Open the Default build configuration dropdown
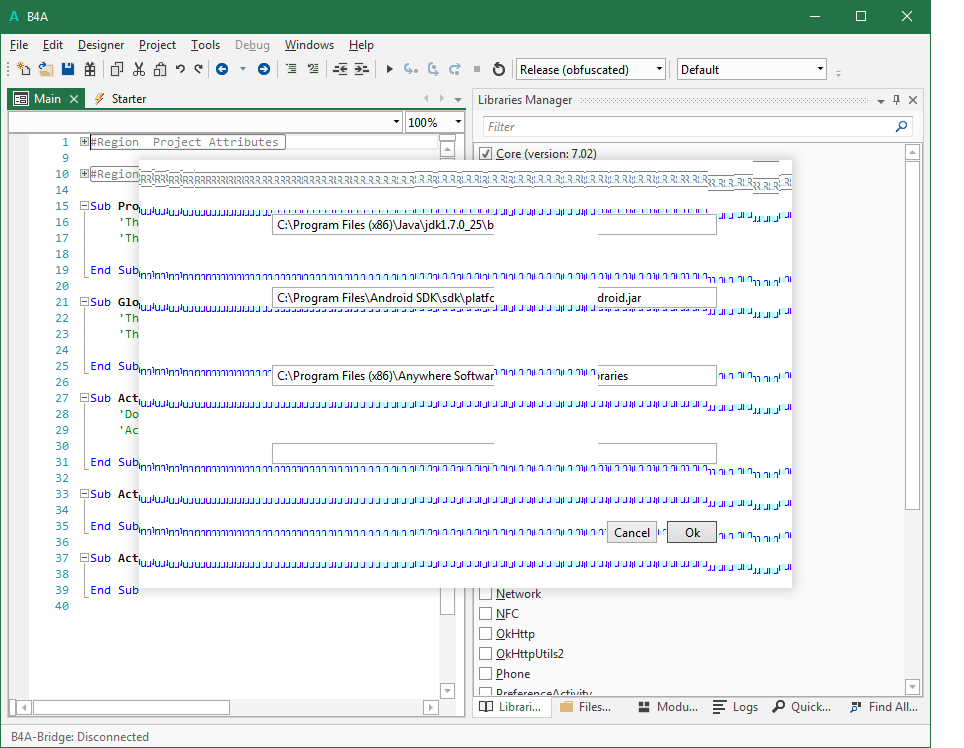This screenshot has width=964, height=748. [752, 69]
